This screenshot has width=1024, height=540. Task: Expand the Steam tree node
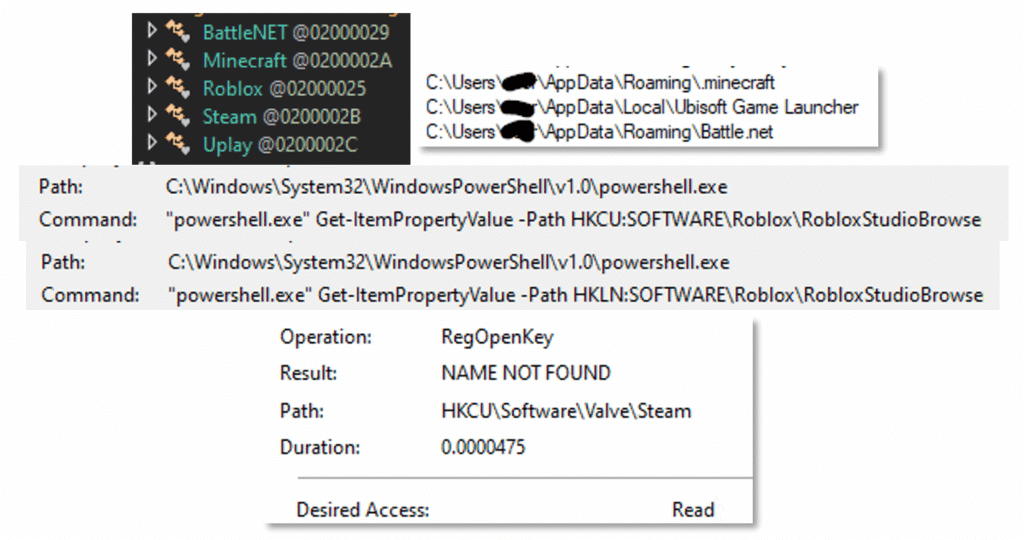(152, 117)
